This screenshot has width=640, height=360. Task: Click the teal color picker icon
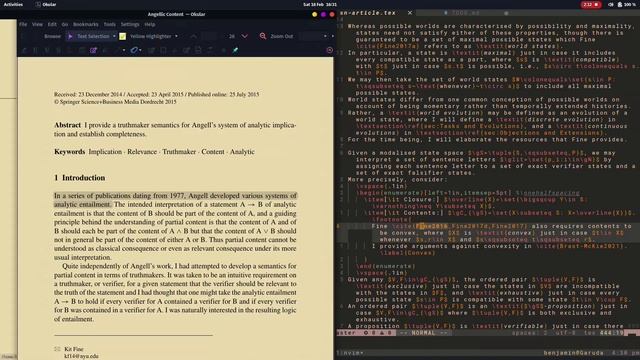(235, 50)
